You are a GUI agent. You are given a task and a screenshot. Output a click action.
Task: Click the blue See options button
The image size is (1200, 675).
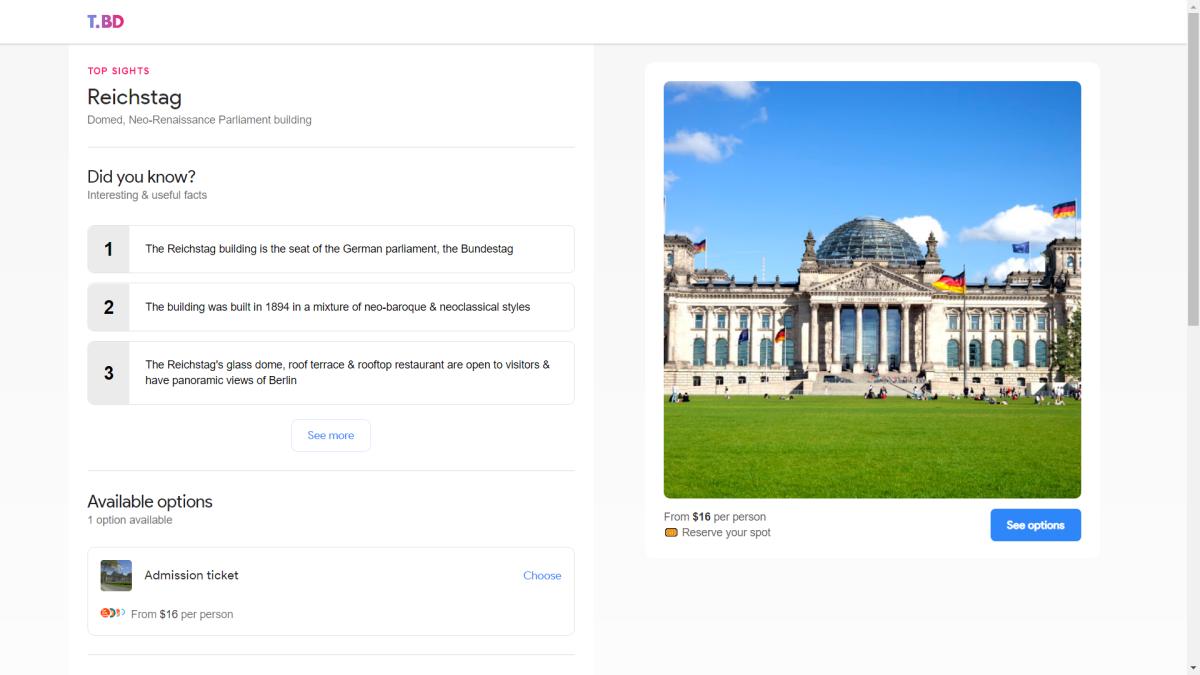pos(1035,525)
